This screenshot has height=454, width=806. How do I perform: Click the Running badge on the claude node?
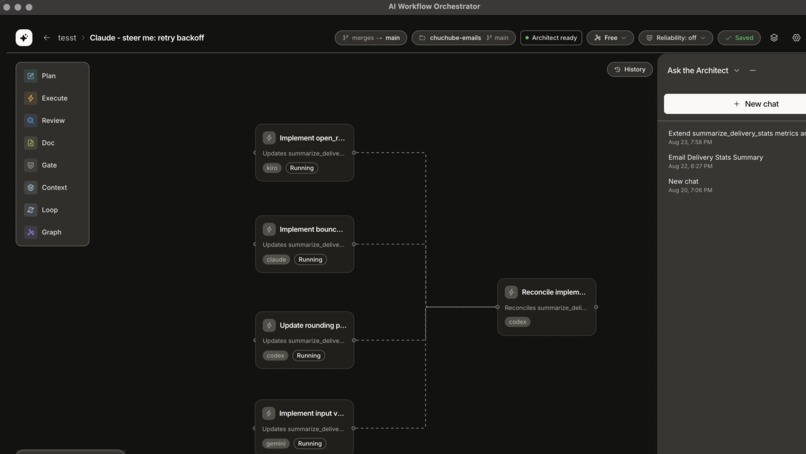click(x=310, y=260)
